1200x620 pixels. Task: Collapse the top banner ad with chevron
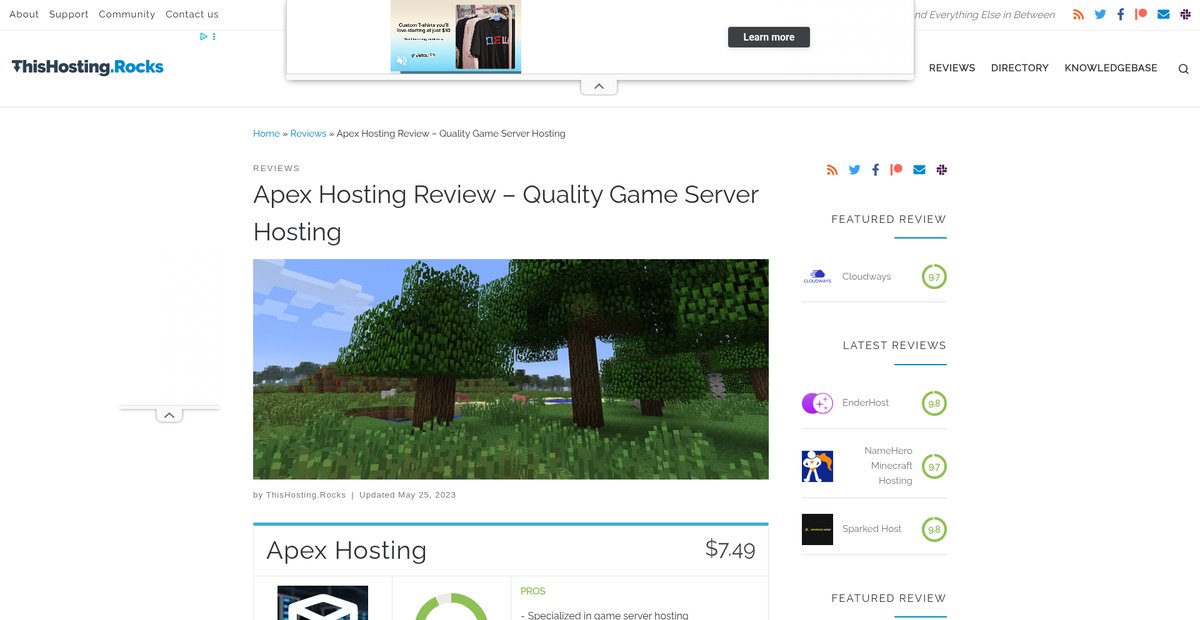(599, 86)
